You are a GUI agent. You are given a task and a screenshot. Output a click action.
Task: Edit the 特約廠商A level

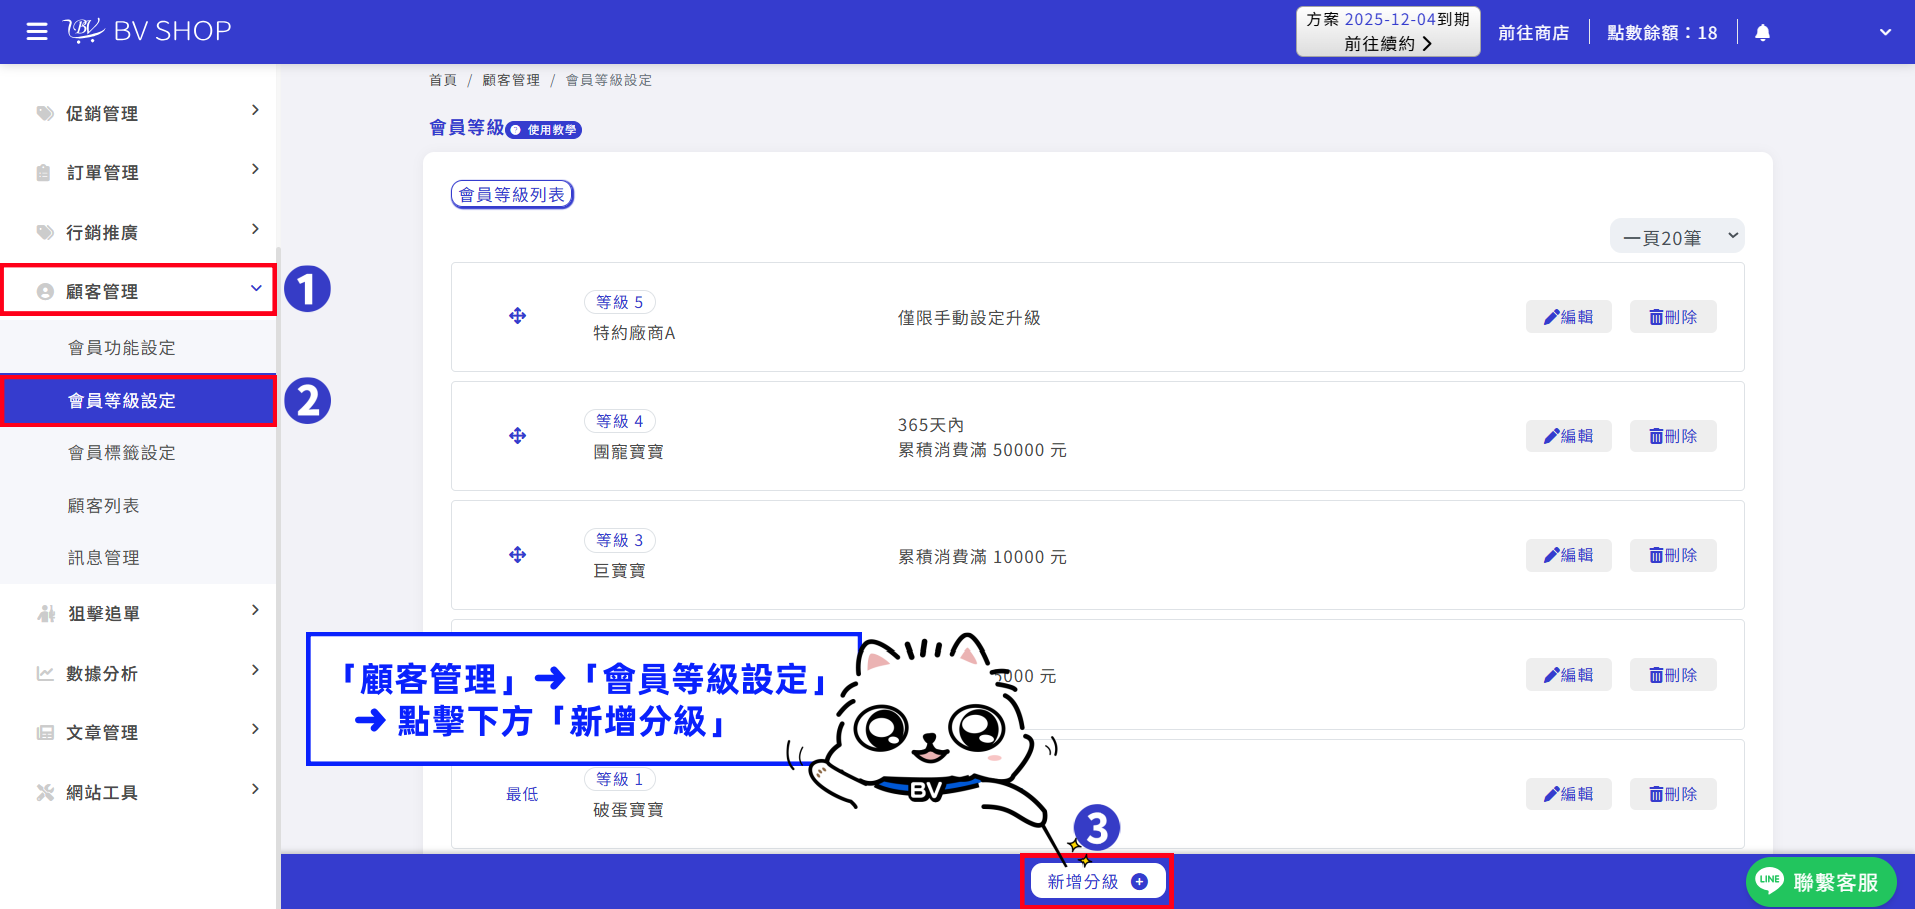click(x=1568, y=317)
